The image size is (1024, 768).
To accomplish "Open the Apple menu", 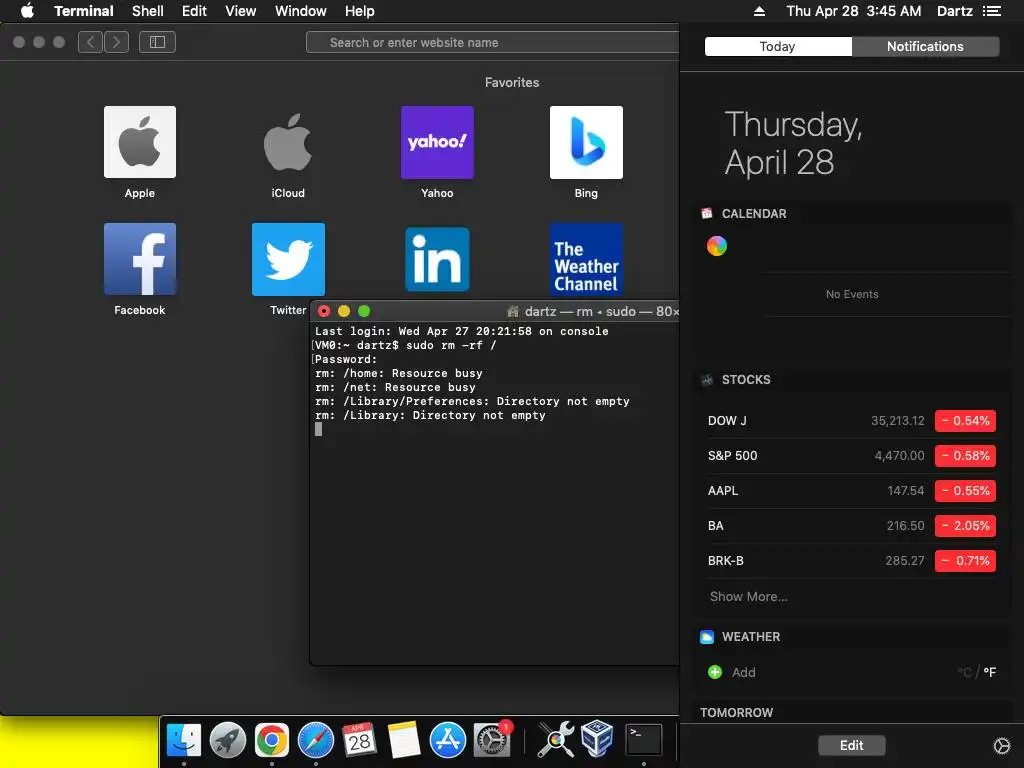I will pos(27,11).
